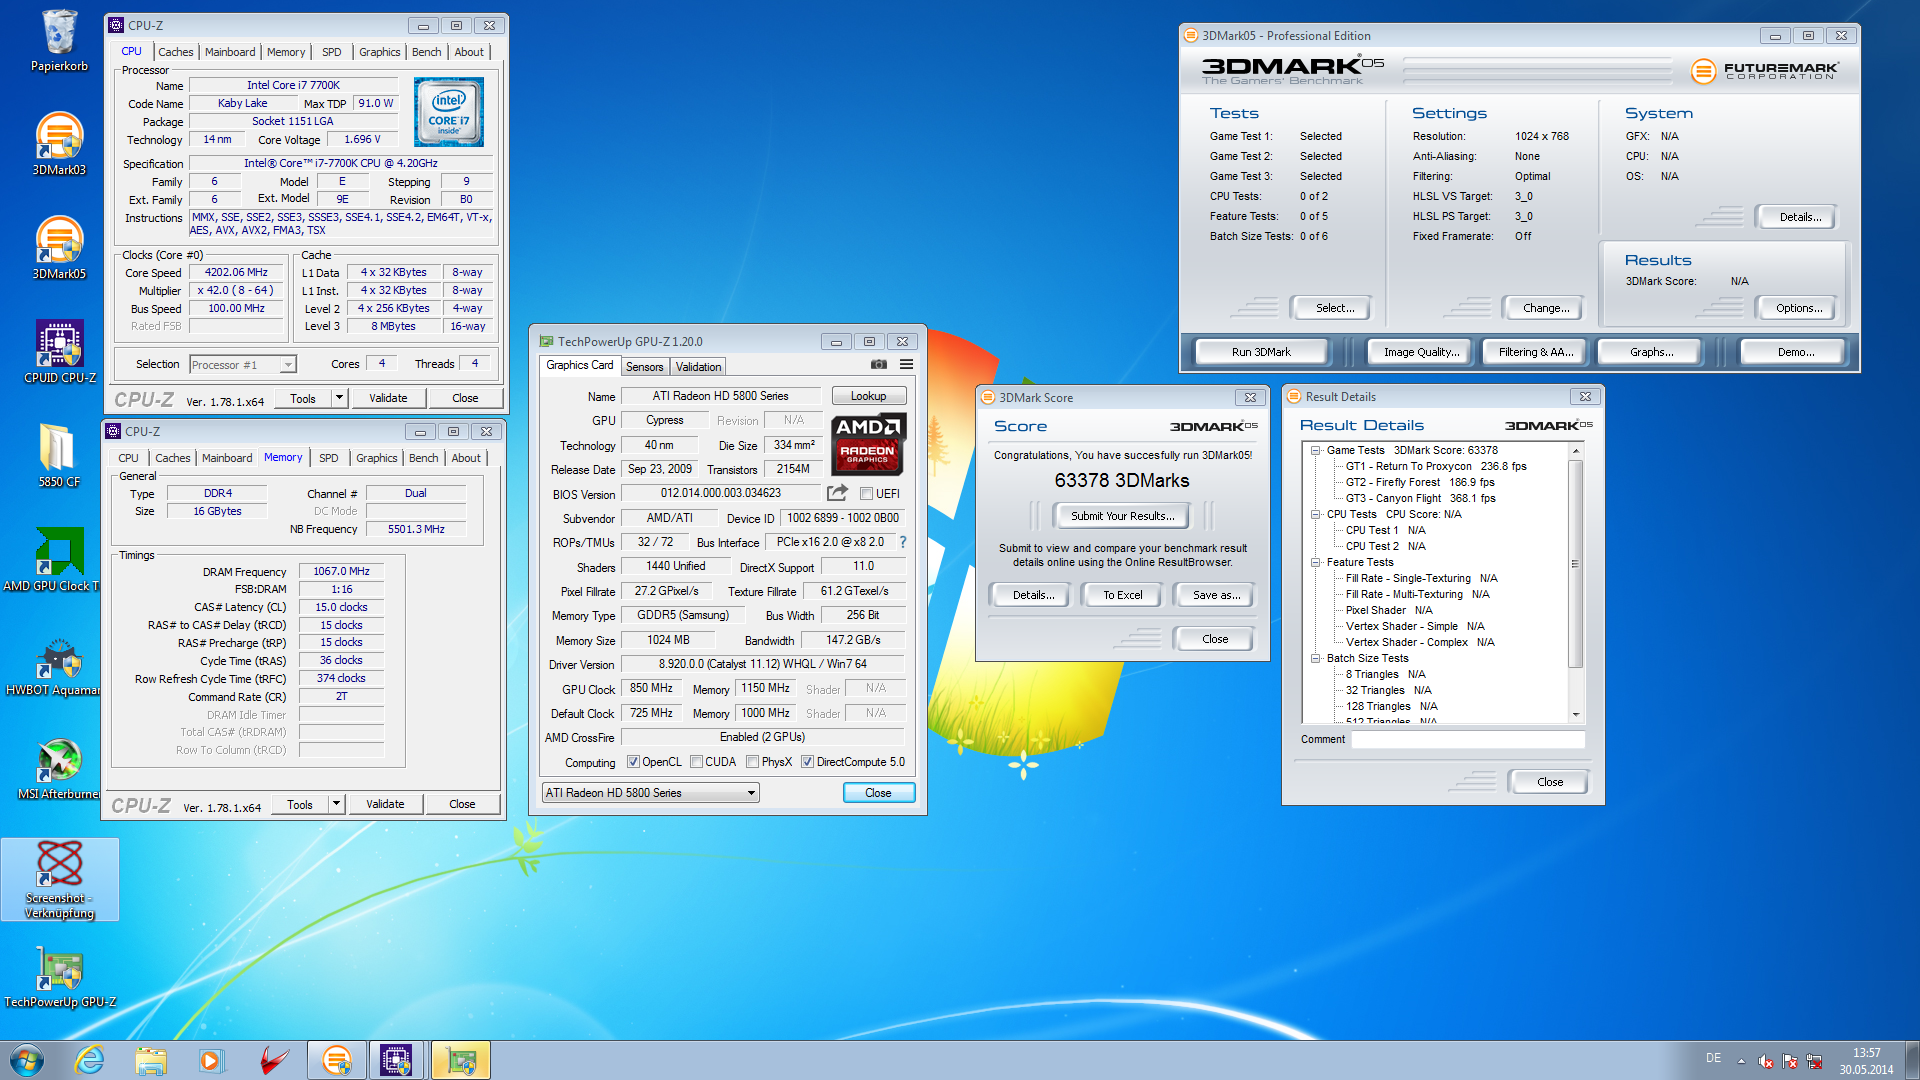1920x1080 pixels.
Task: Switch to CPU-Z via its taskbar button
Action: click(x=397, y=1060)
